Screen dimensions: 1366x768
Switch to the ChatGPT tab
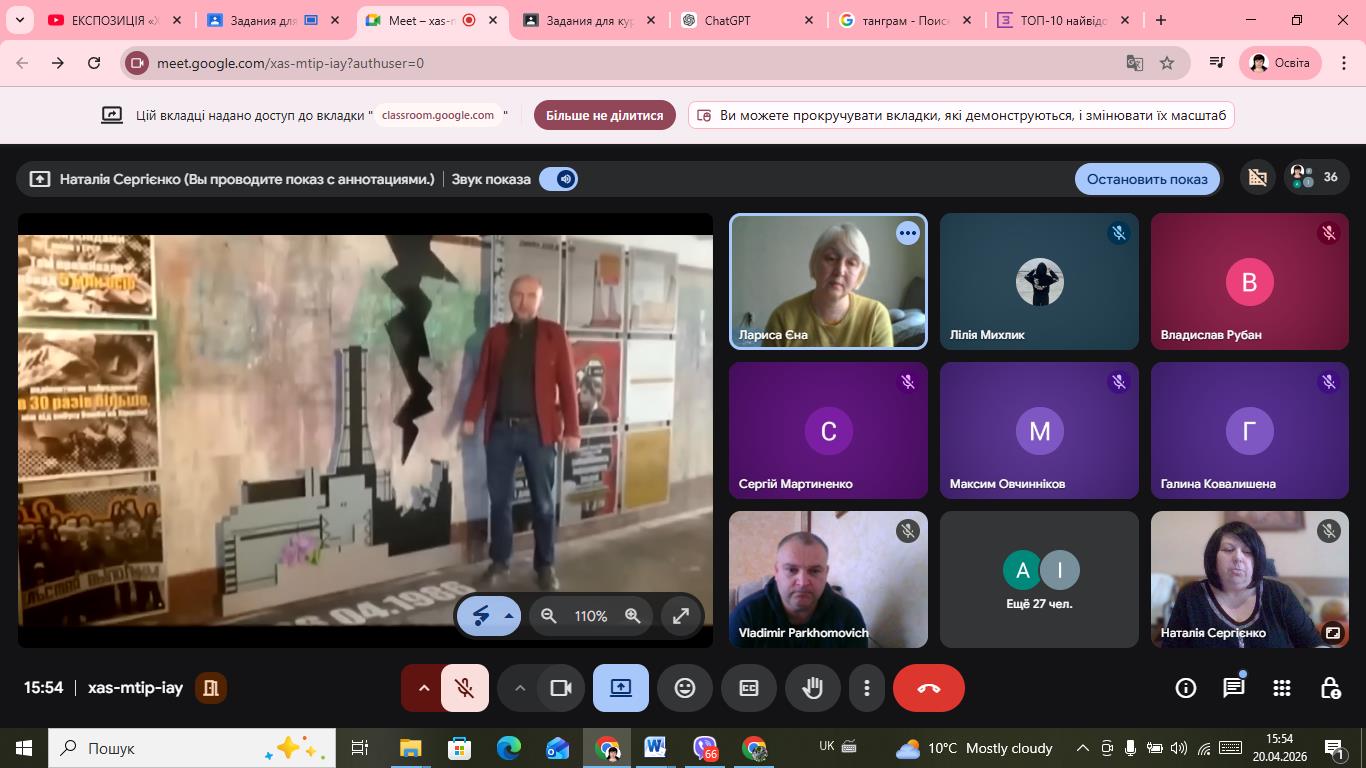[748, 20]
